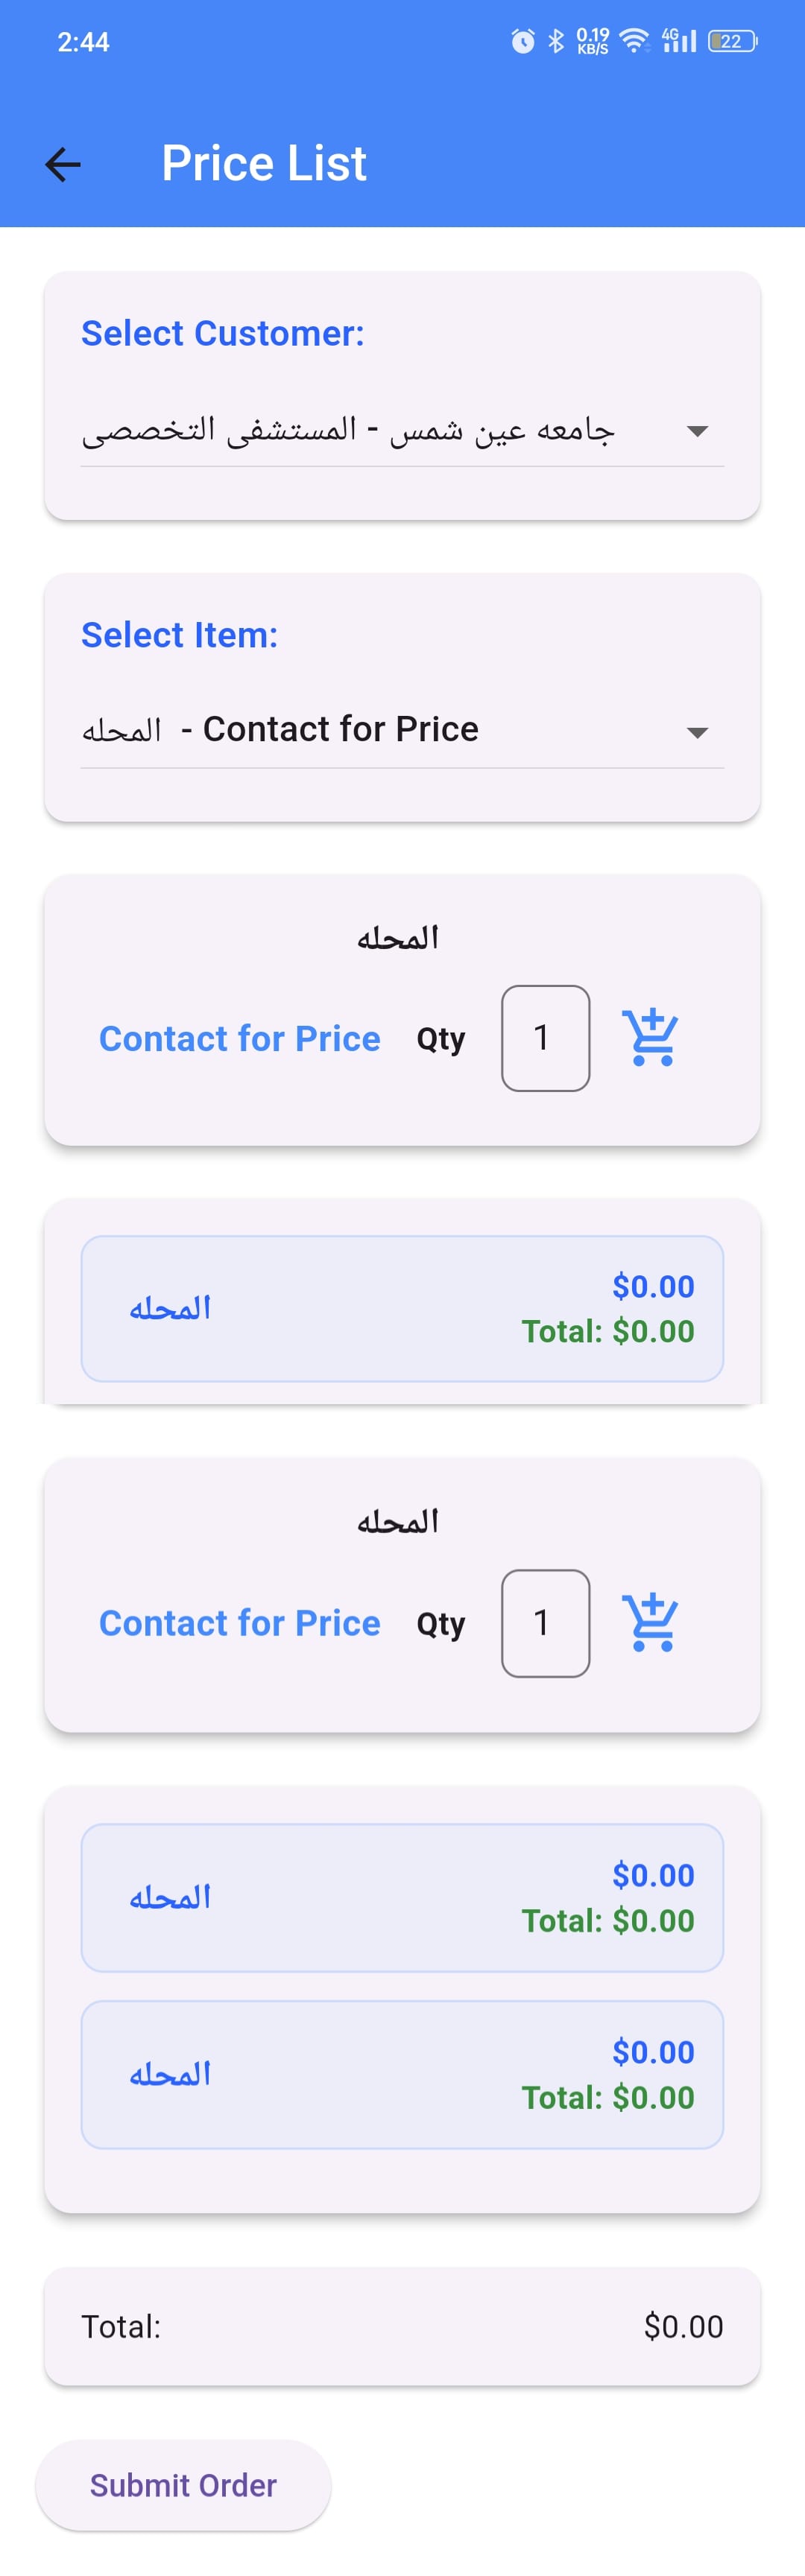This screenshot has width=805, height=2576.
Task: Tap the Wi-Fi status bar icon
Action: coord(634,41)
